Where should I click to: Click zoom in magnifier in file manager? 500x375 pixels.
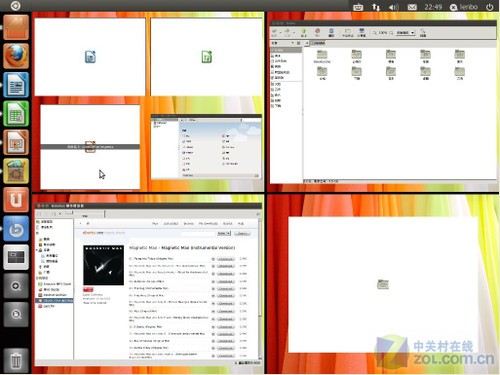[391, 33]
